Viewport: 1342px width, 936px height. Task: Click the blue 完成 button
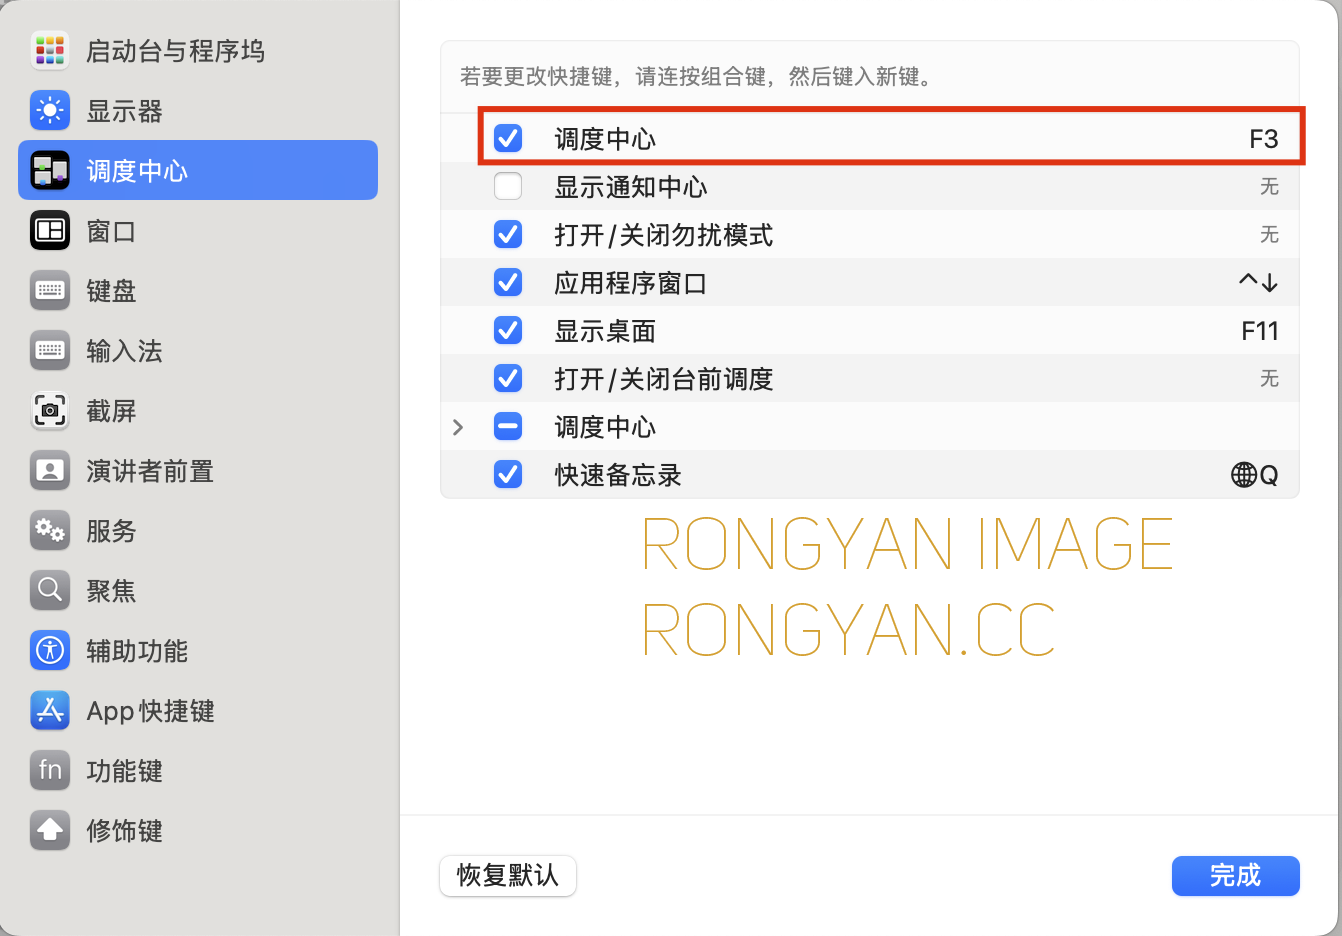[x=1236, y=876]
